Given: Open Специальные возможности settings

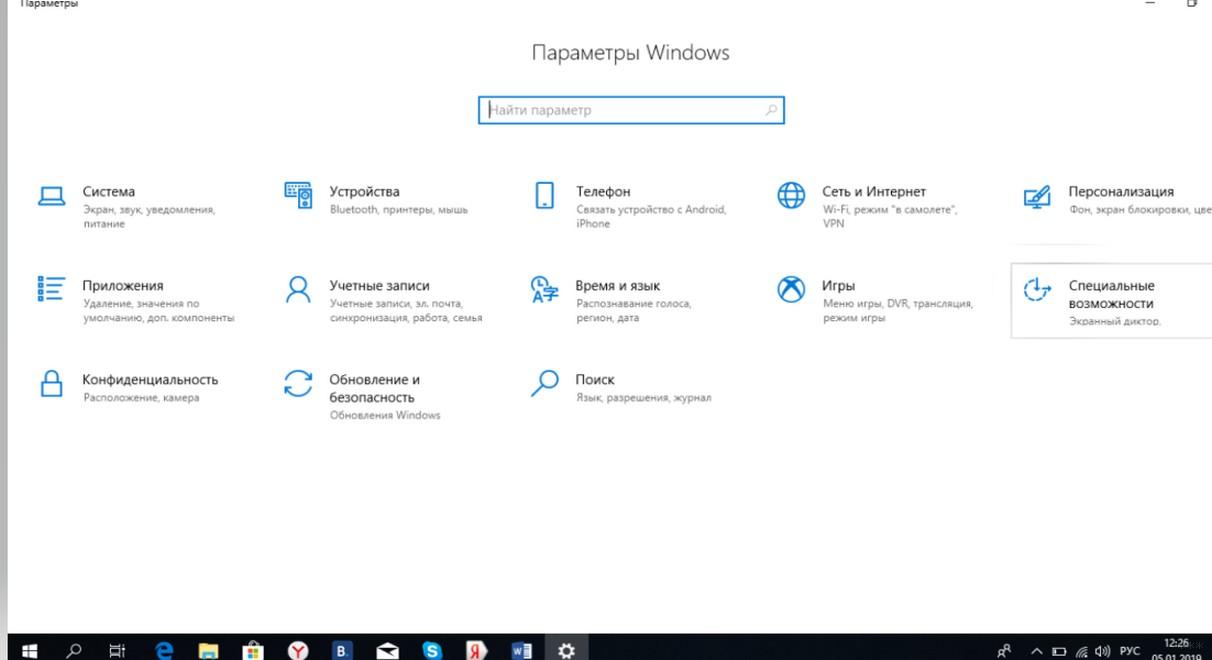Looking at the screenshot, I should coord(1112,302).
